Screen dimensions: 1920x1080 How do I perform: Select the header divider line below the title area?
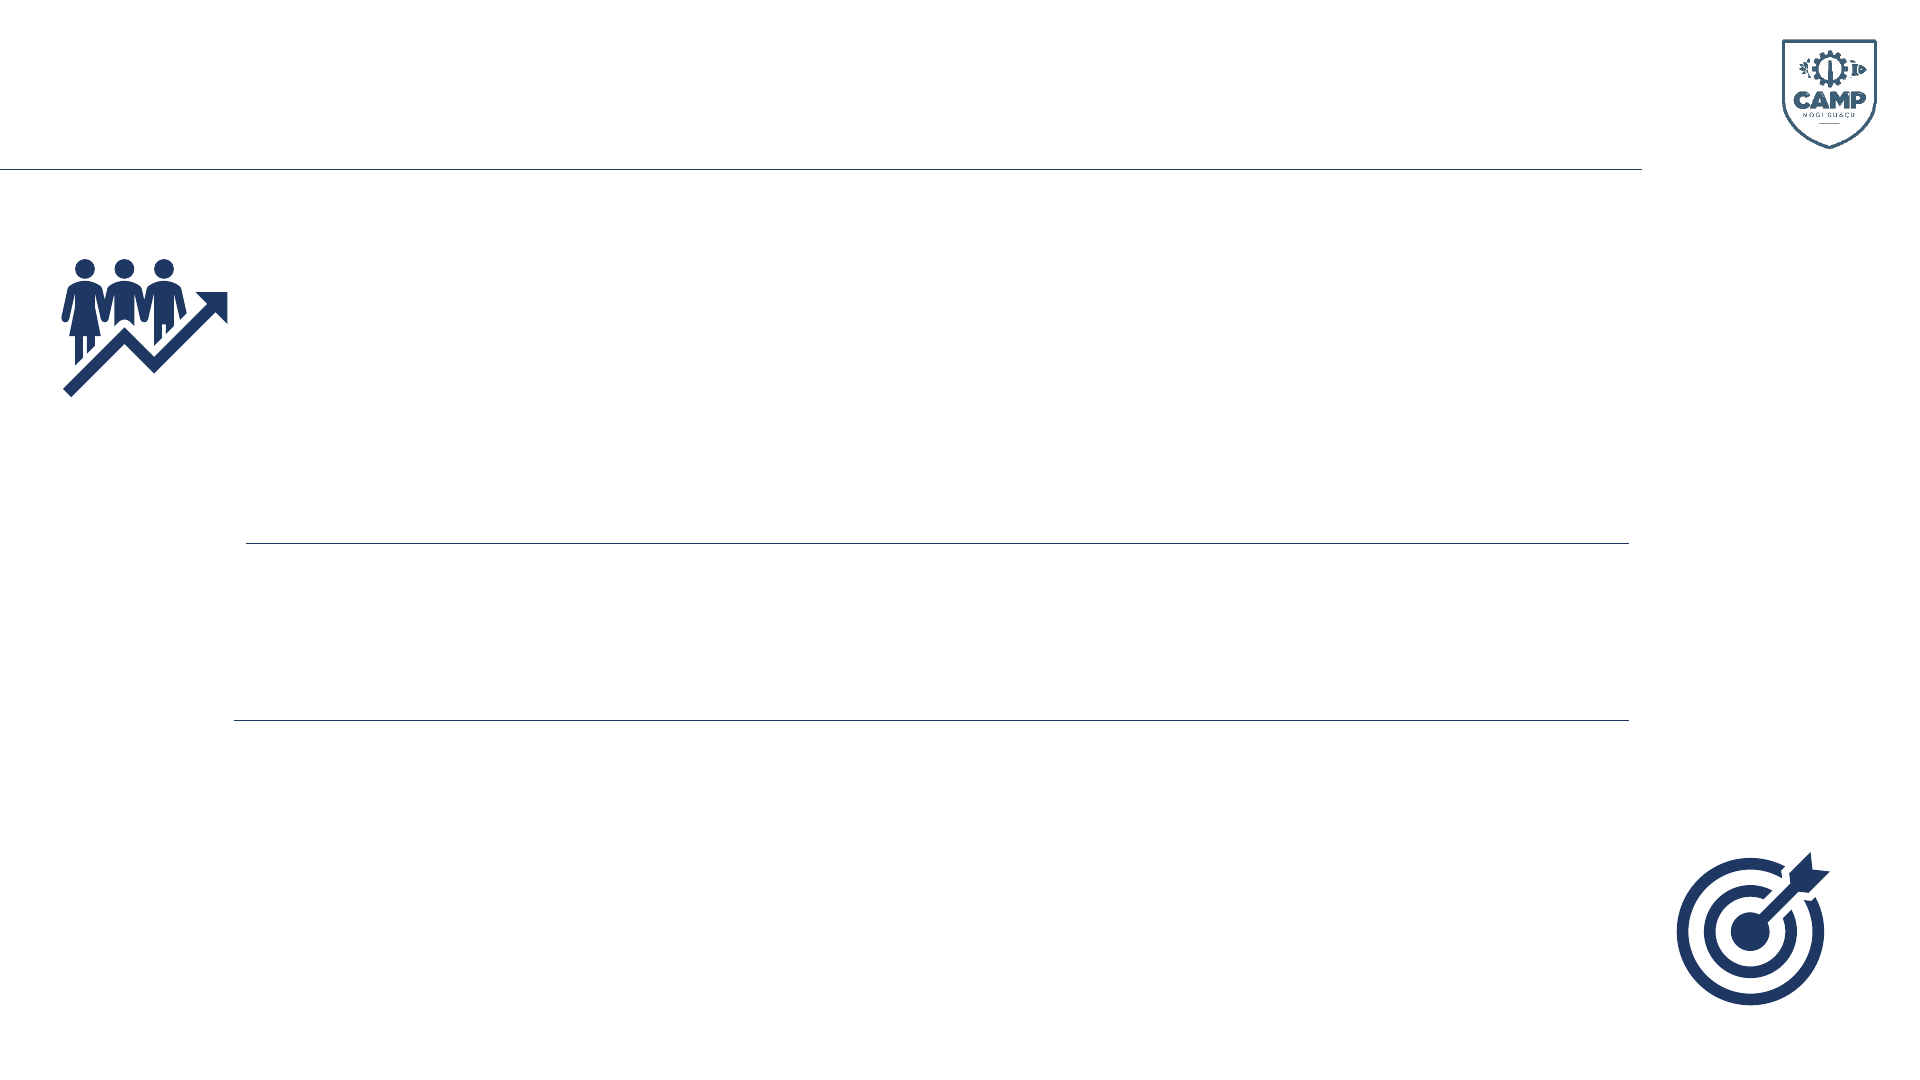pyautogui.click(x=820, y=169)
